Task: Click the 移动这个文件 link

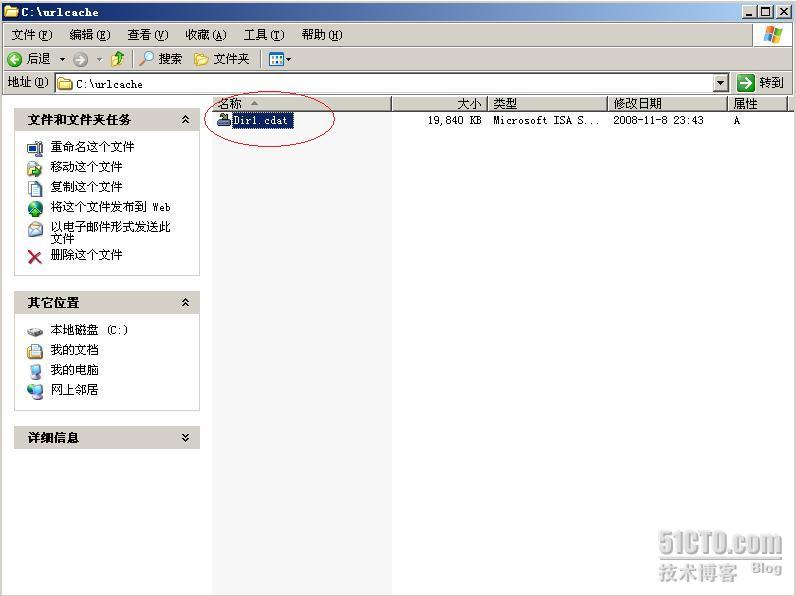Action: [x=86, y=167]
